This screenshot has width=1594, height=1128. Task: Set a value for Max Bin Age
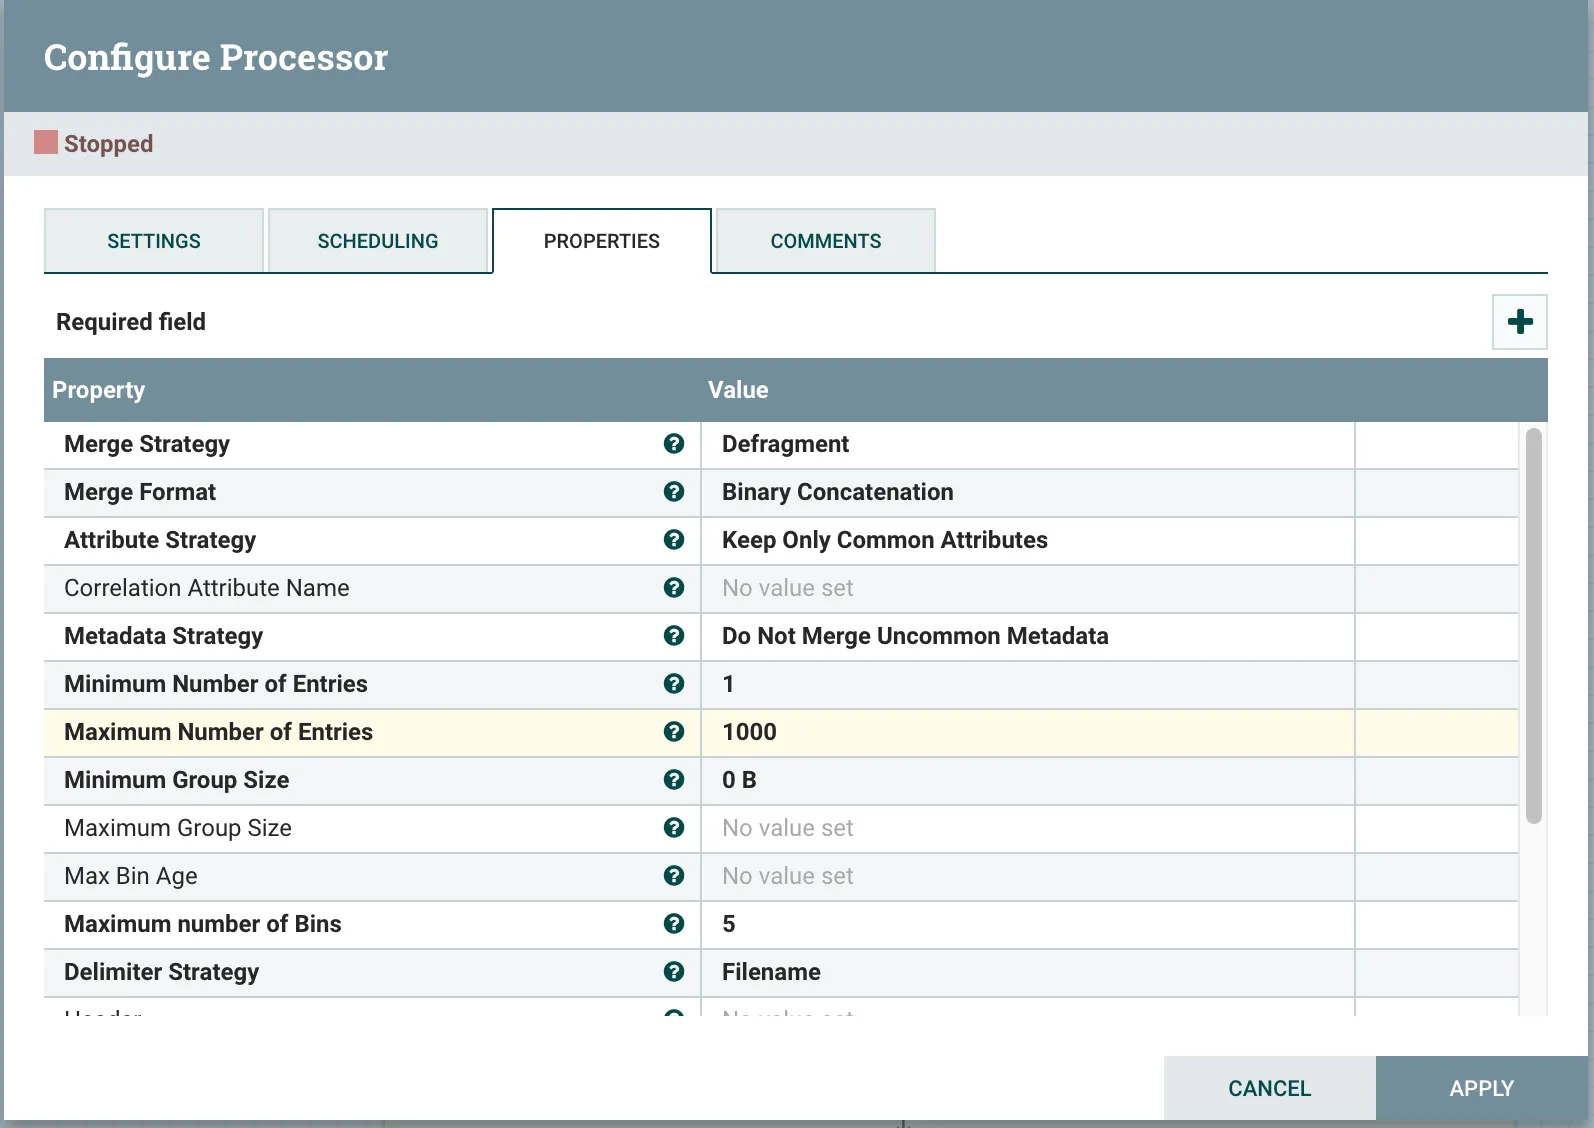click(1028, 876)
